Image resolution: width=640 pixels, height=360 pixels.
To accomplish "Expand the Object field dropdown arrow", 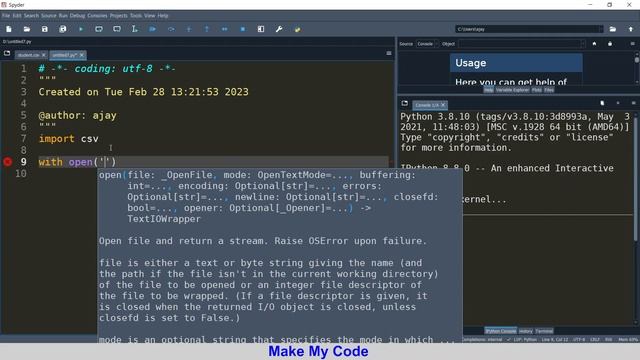I will [582, 44].
